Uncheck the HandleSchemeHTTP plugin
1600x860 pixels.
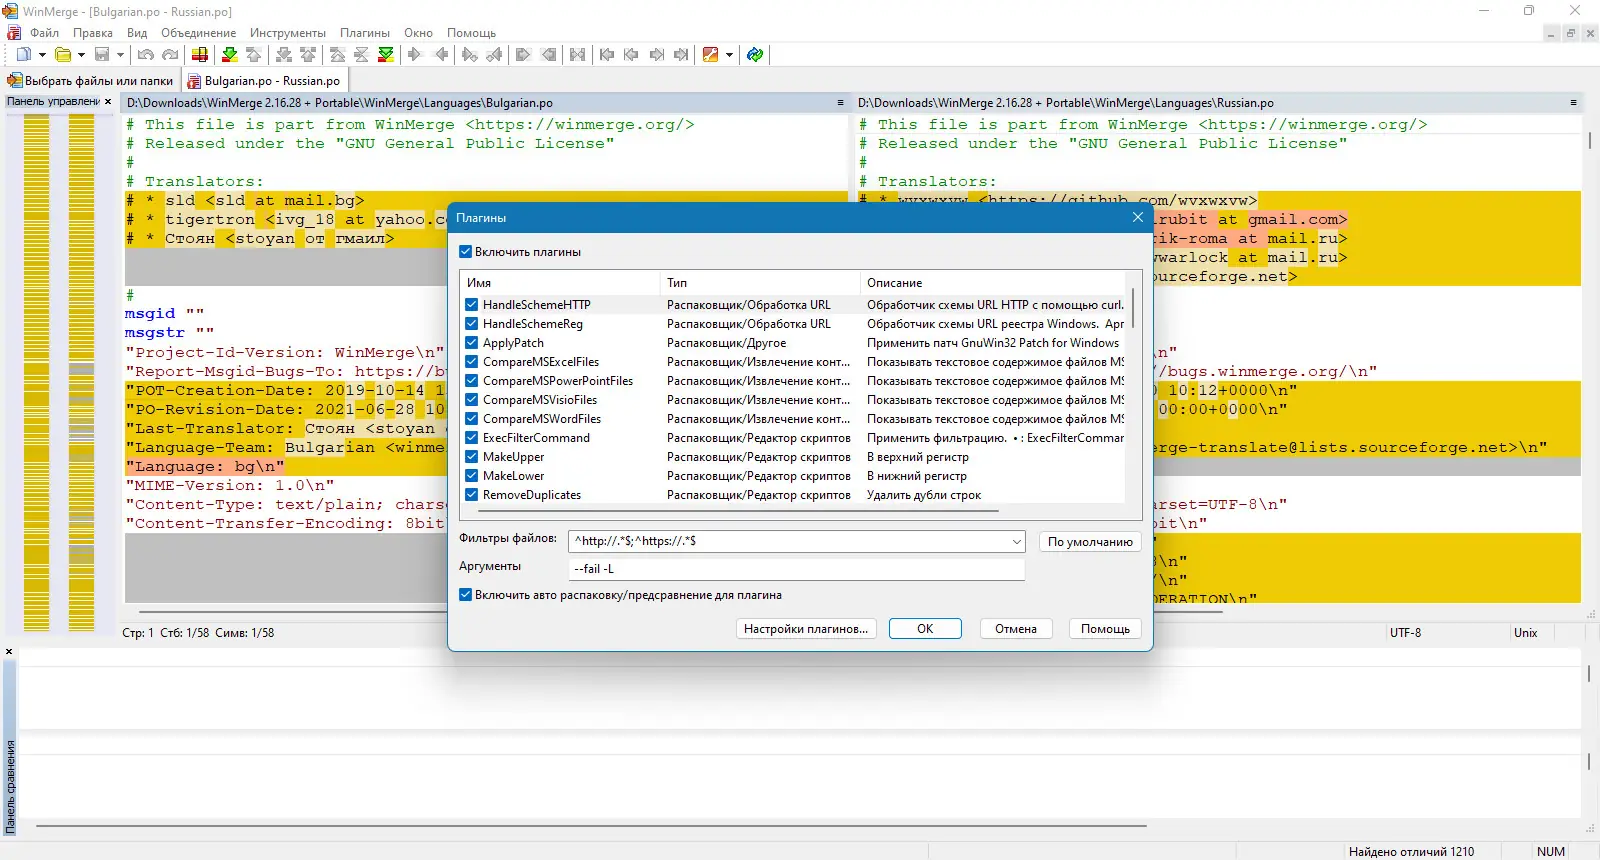[471, 305]
